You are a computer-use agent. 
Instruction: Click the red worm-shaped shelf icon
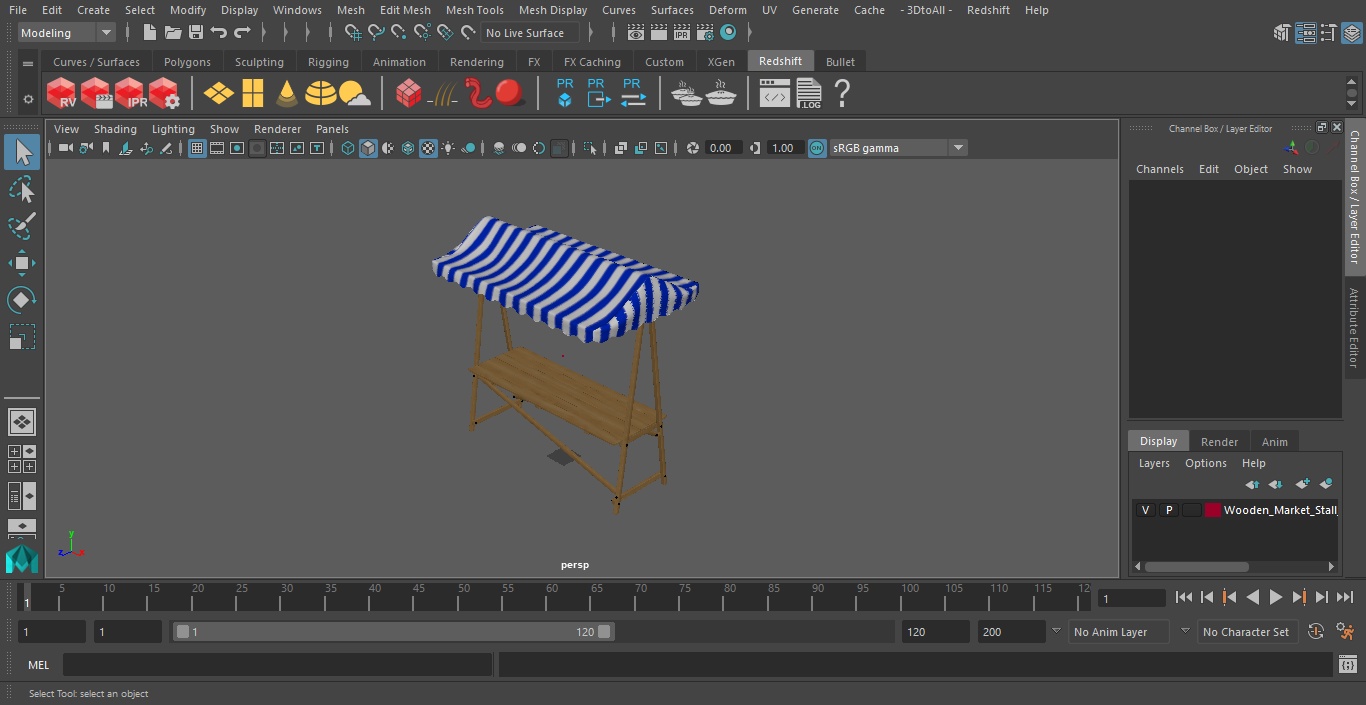478,94
